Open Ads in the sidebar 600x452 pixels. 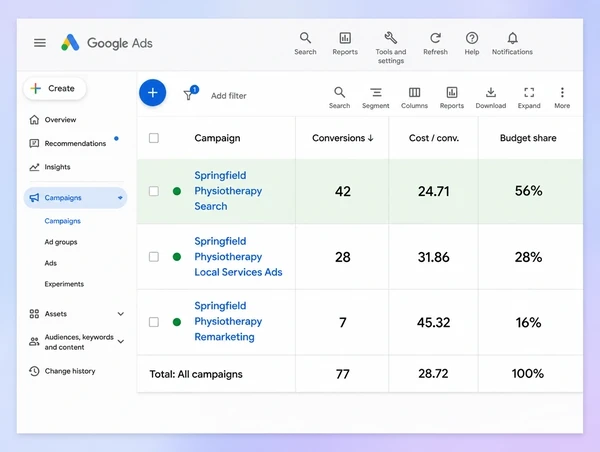(x=51, y=263)
